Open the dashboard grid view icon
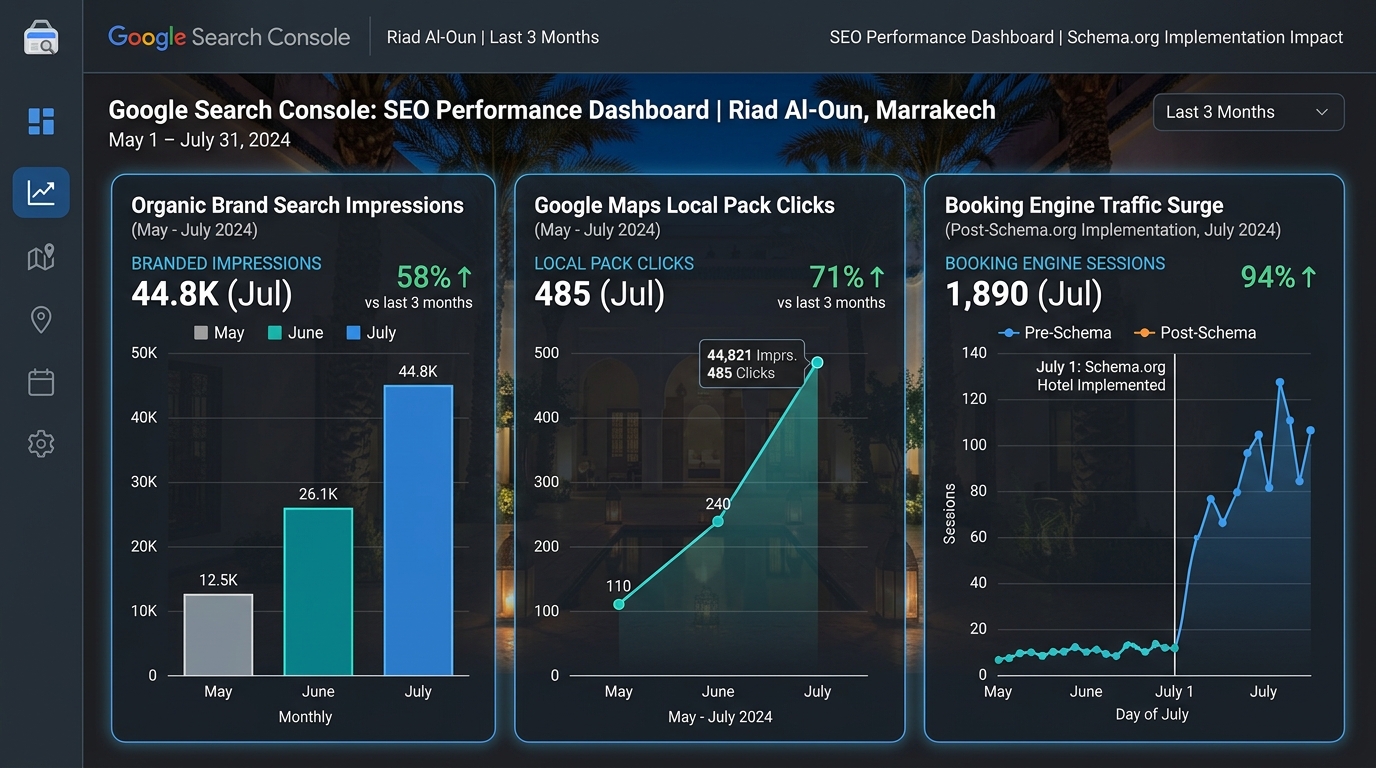The image size is (1376, 768). (41, 121)
